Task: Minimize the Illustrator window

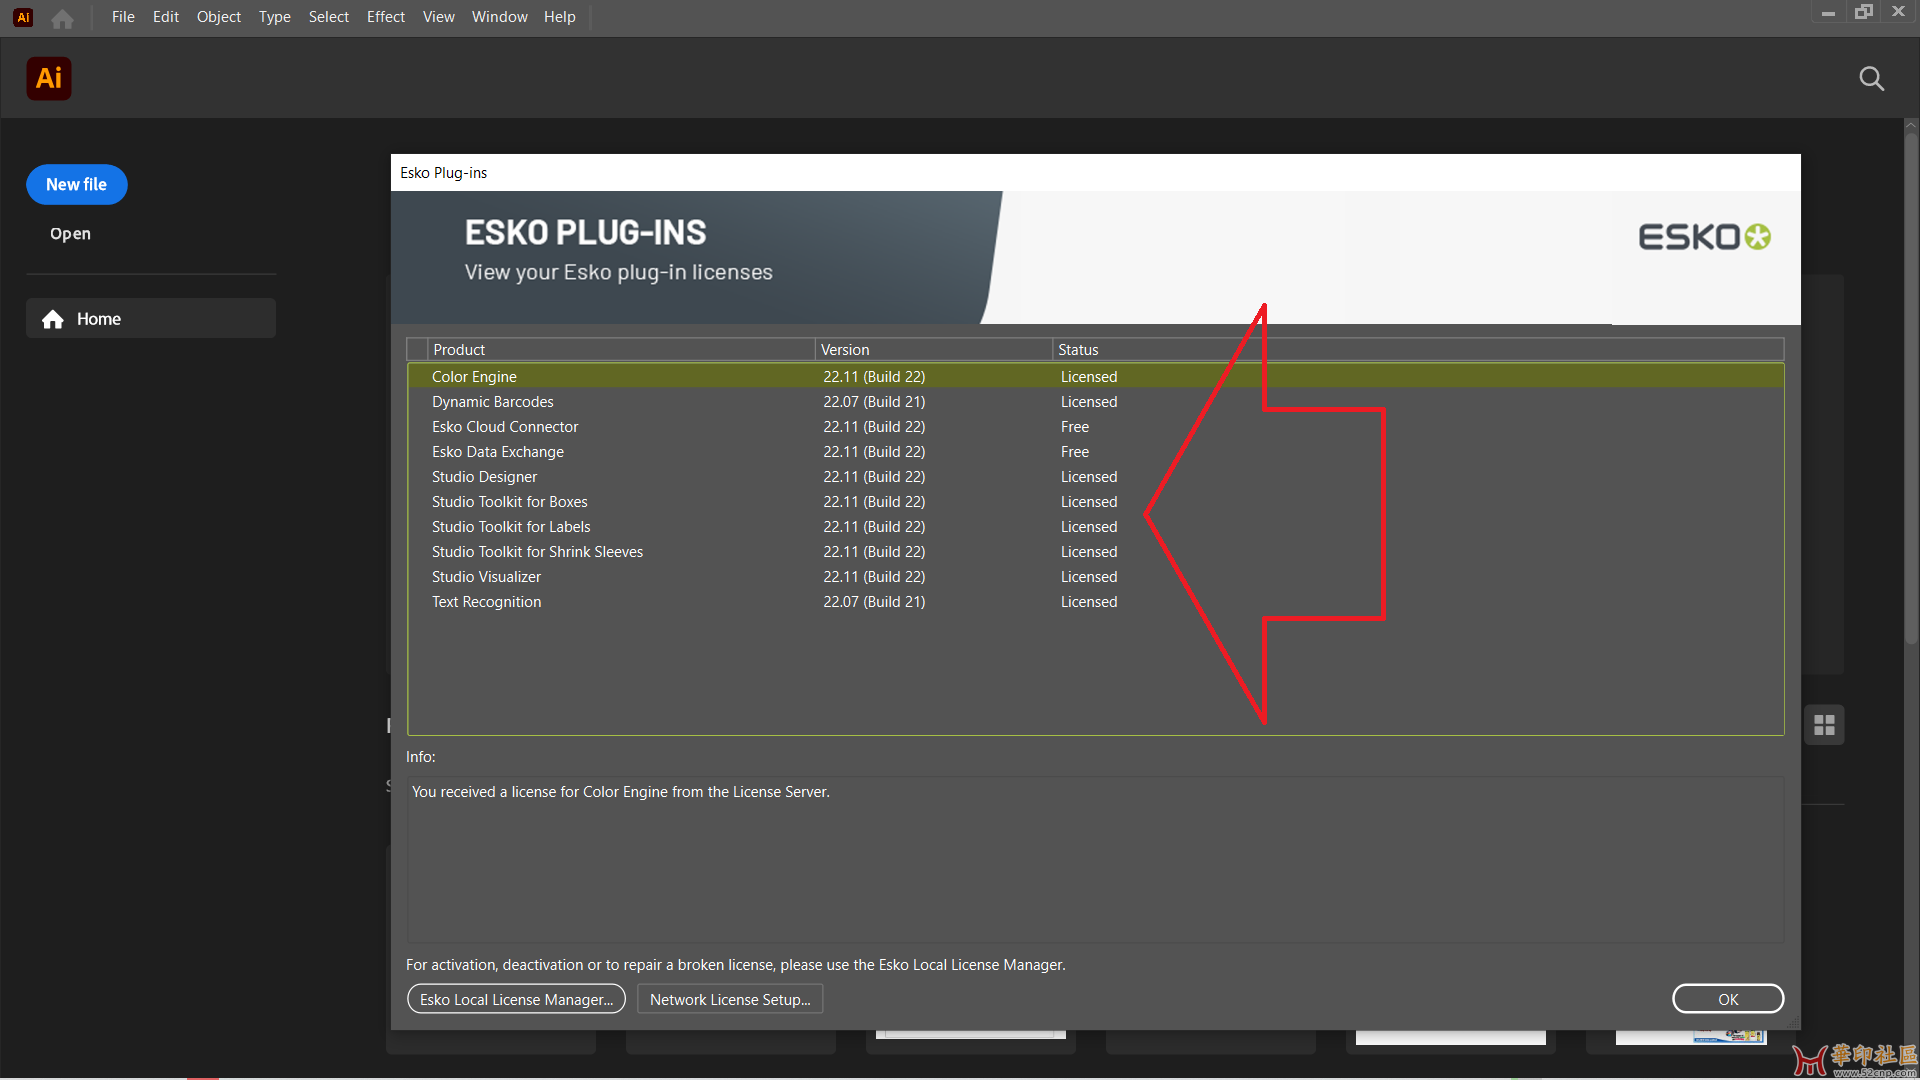Action: [1828, 13]
